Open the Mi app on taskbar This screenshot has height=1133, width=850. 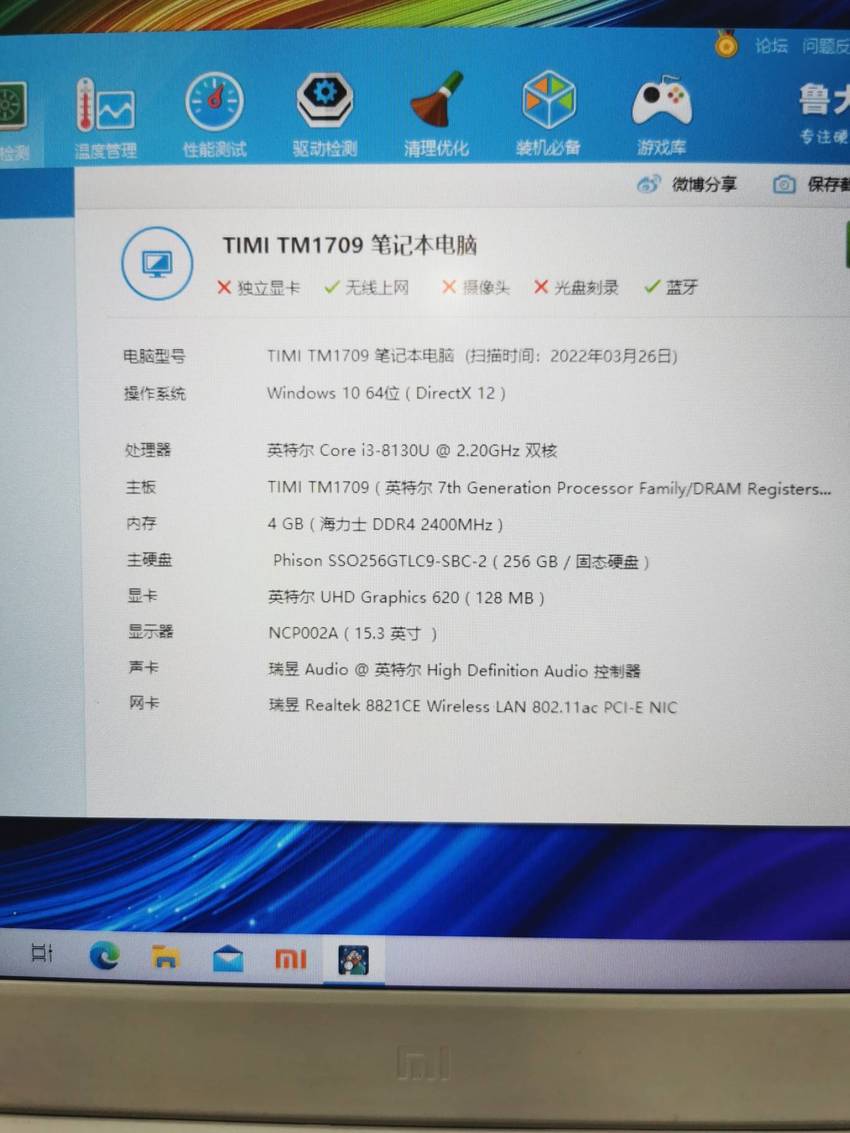click(291, 959)
